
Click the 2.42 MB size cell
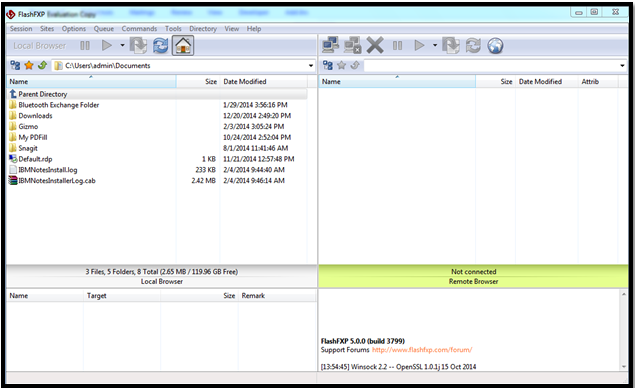(204, 181)
